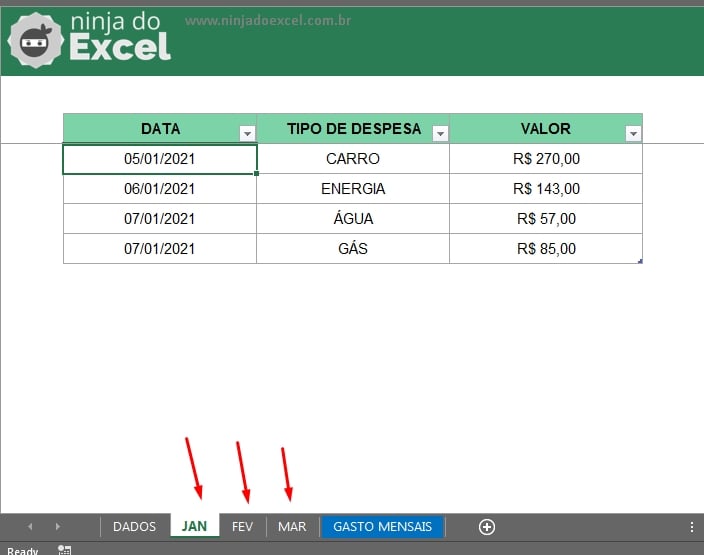704x555 pixels.
Task: Add a new sheet with plus icon
Action: click(487, 527)
